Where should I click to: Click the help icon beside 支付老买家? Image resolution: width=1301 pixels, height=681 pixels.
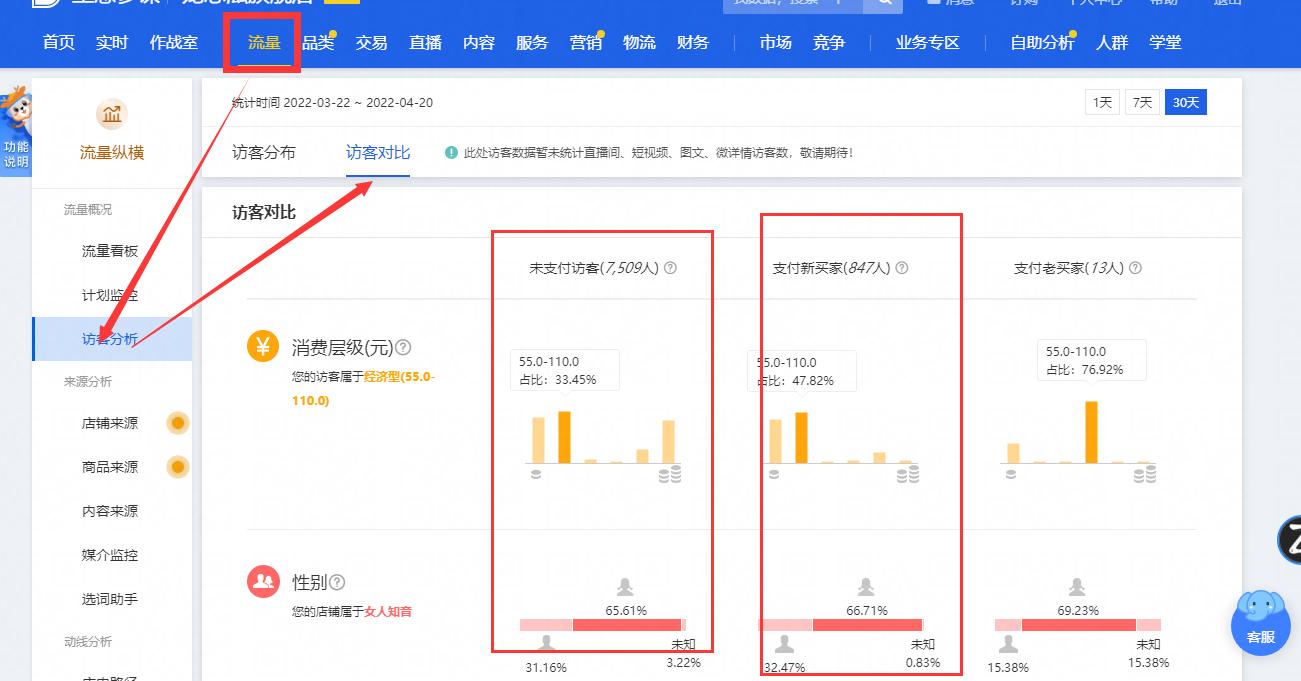(1137, 267)
